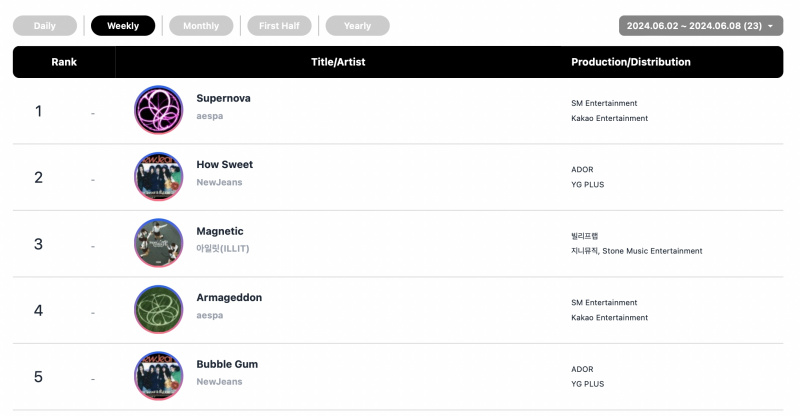Open the Armageddon album cover

158,309
